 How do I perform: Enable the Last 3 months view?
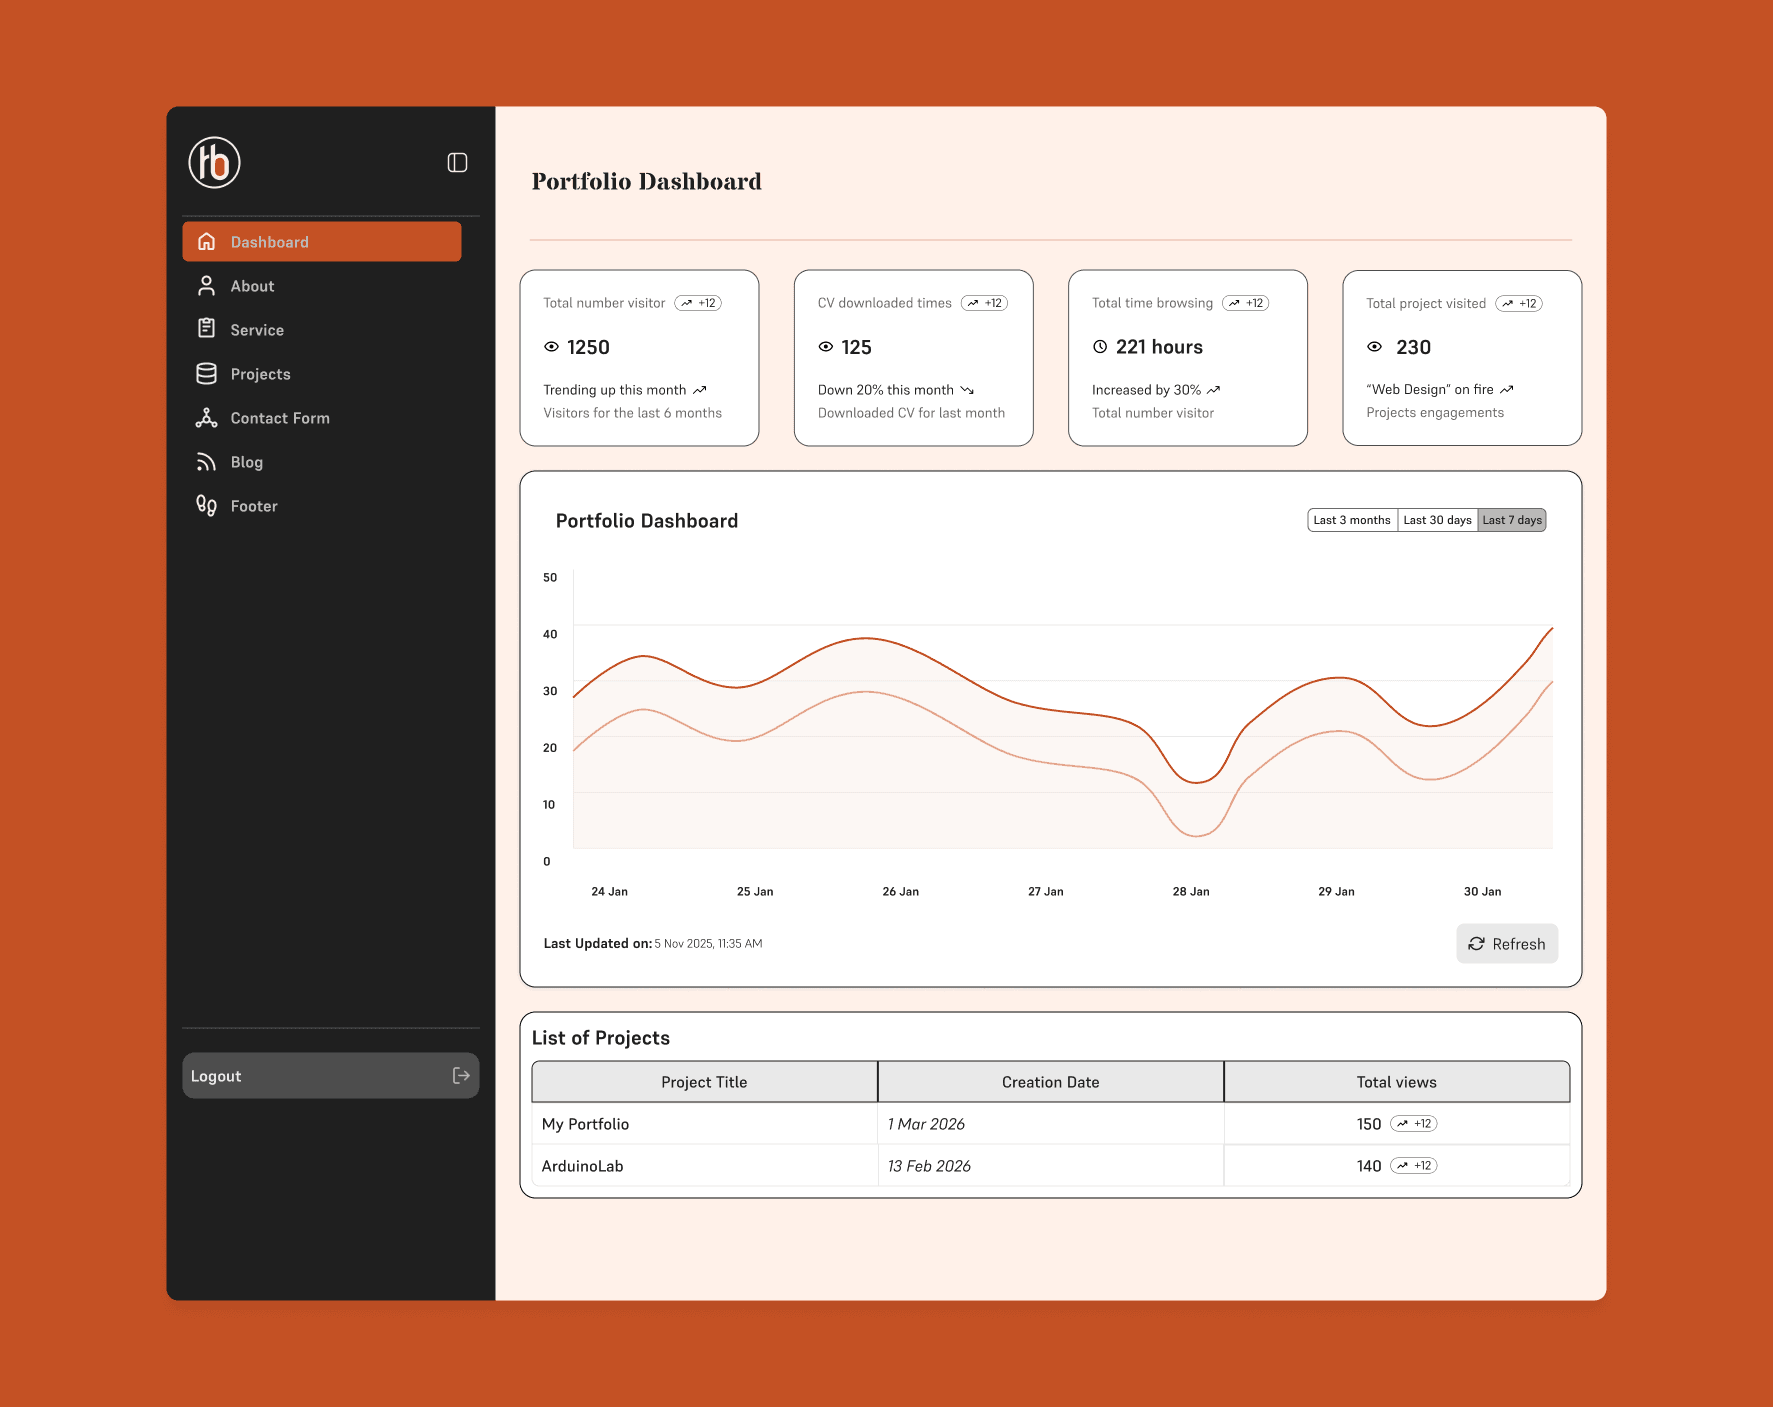point(1352,519)
